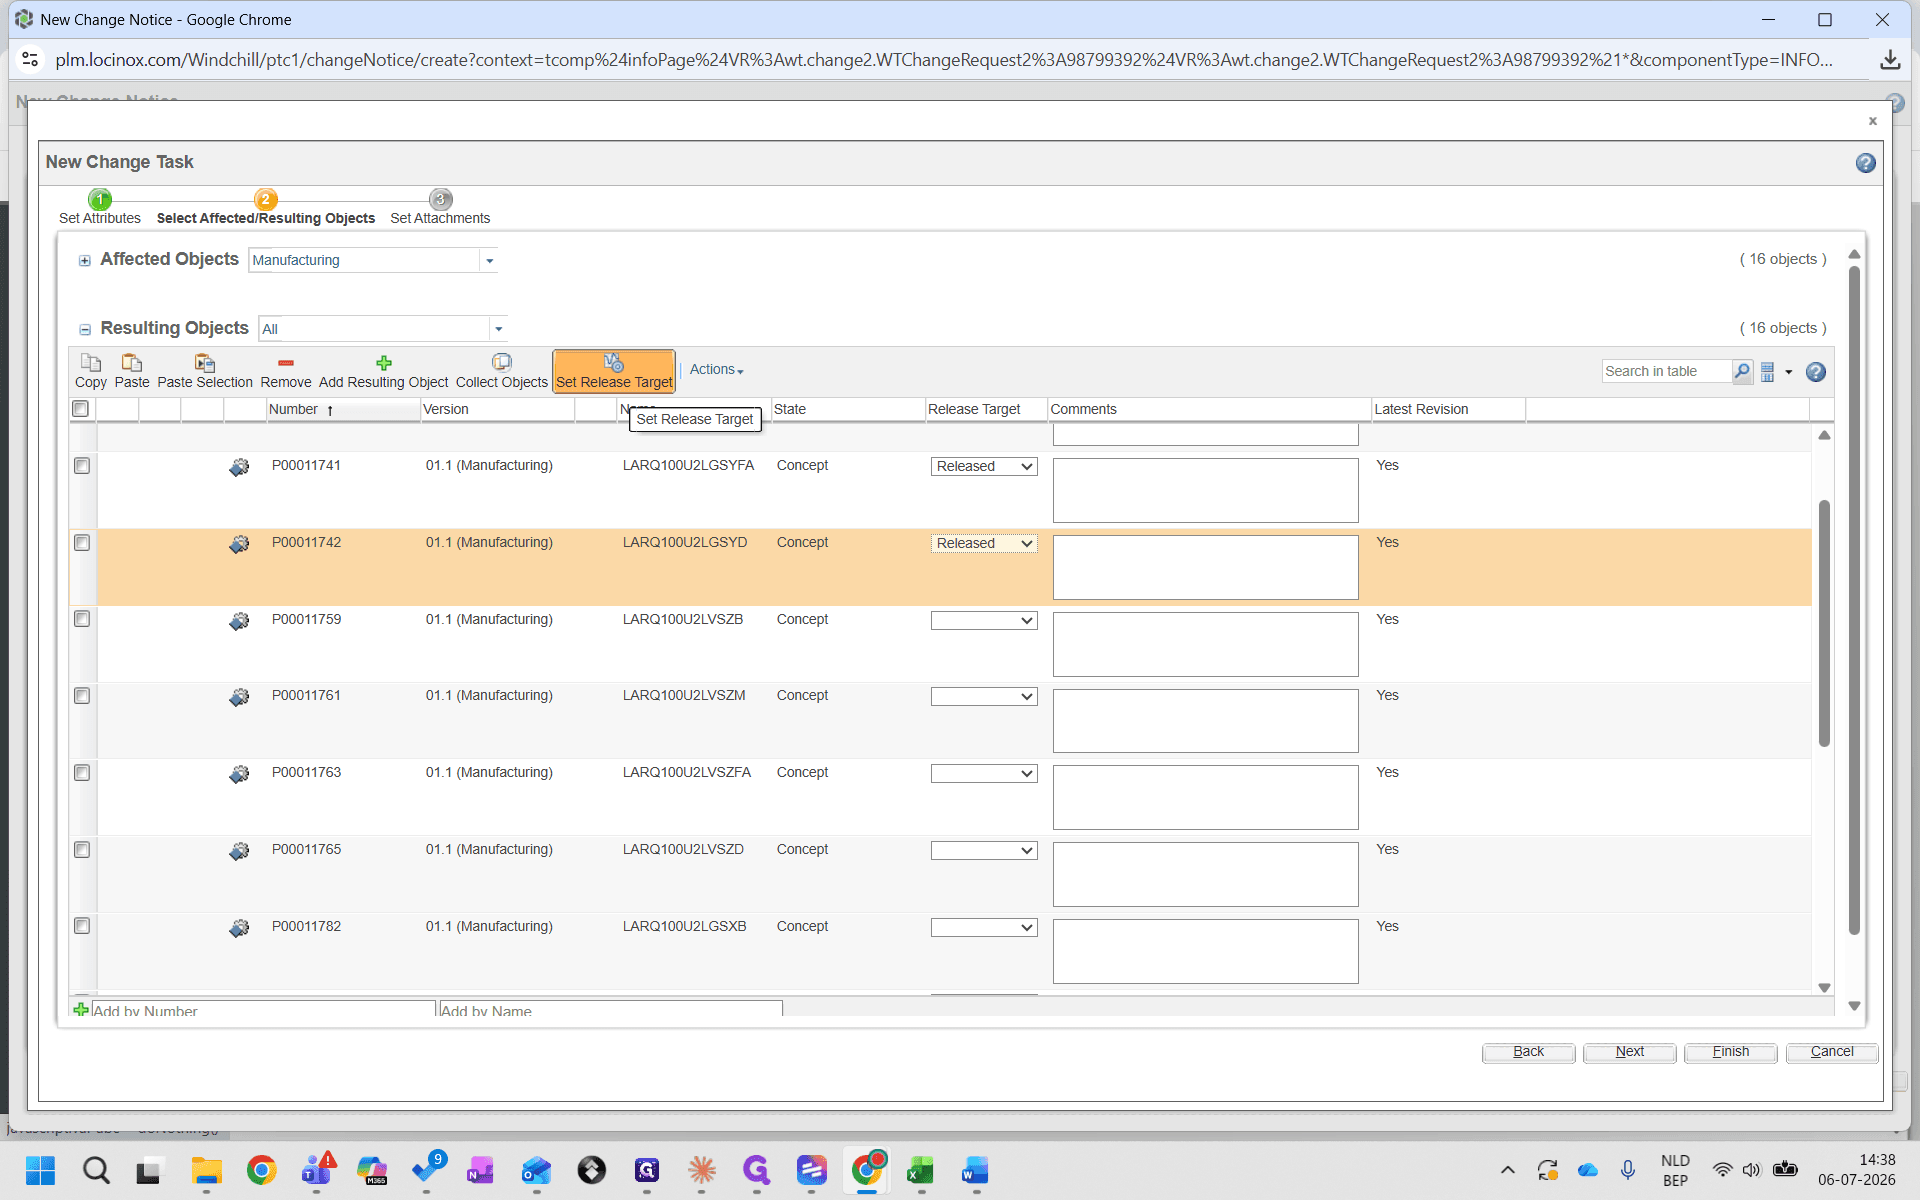
Task: Open Release Target dropdown for P00011759
Action: [x=984, y=621]
